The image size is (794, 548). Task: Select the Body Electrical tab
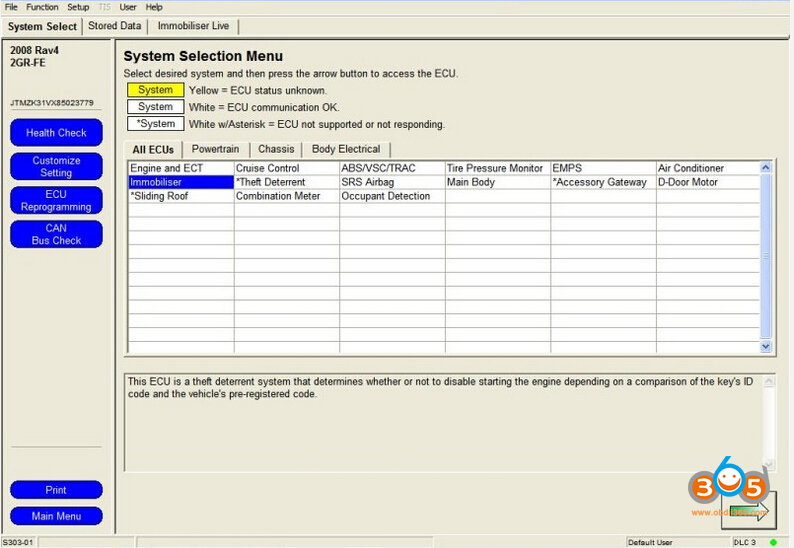[x=346, y=149]
